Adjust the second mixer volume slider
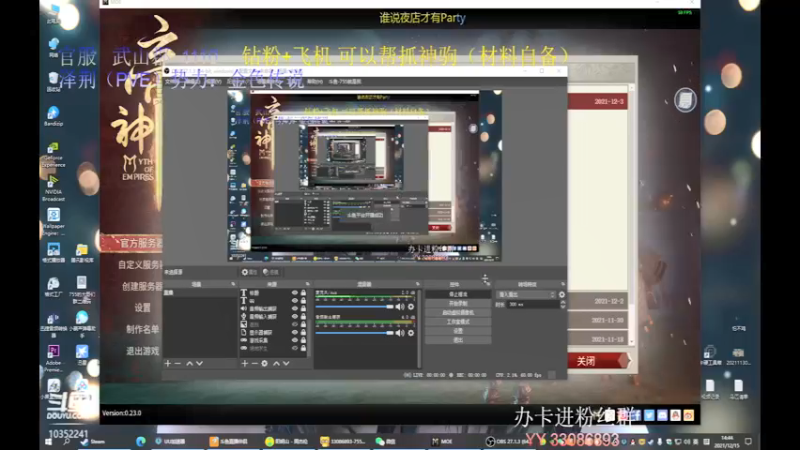Viewport: 800px width, 450px height. 354,333
